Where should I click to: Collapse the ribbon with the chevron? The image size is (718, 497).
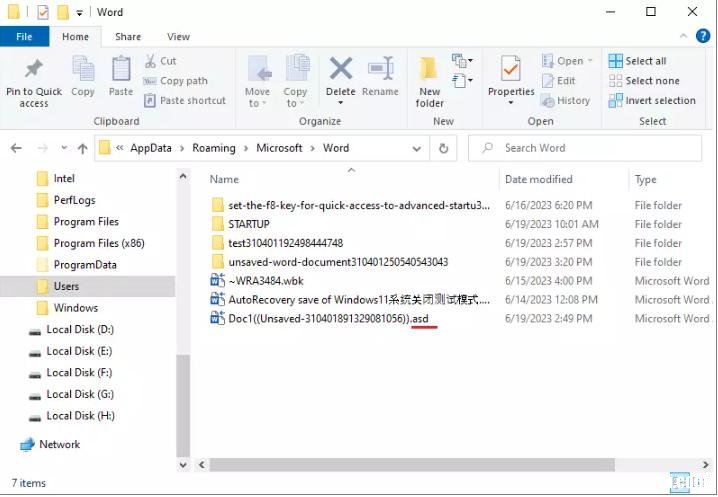click(684, 36)
